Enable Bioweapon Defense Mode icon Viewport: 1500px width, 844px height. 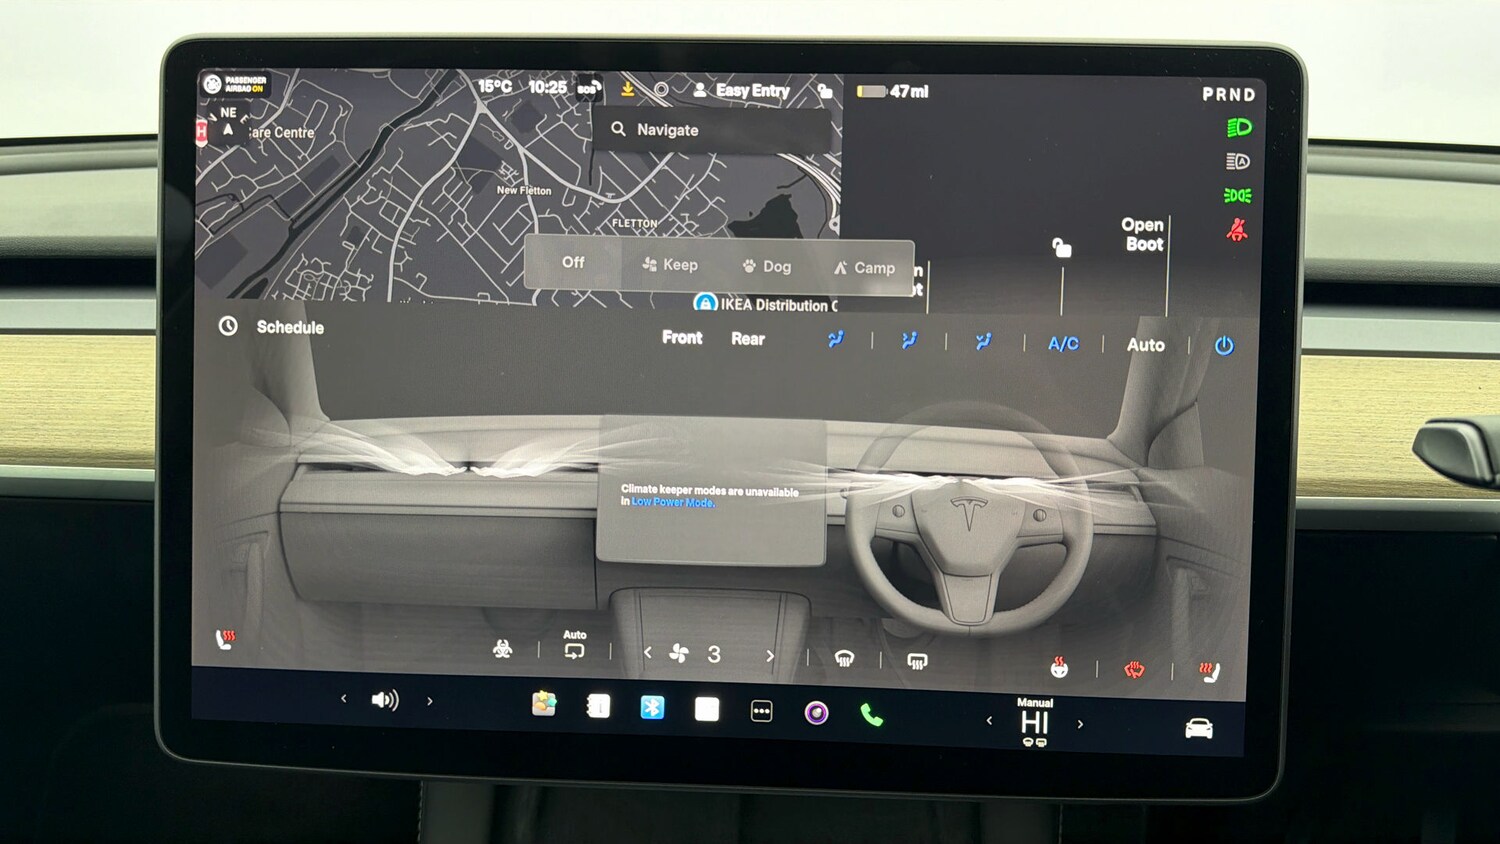tap(503, 649)
